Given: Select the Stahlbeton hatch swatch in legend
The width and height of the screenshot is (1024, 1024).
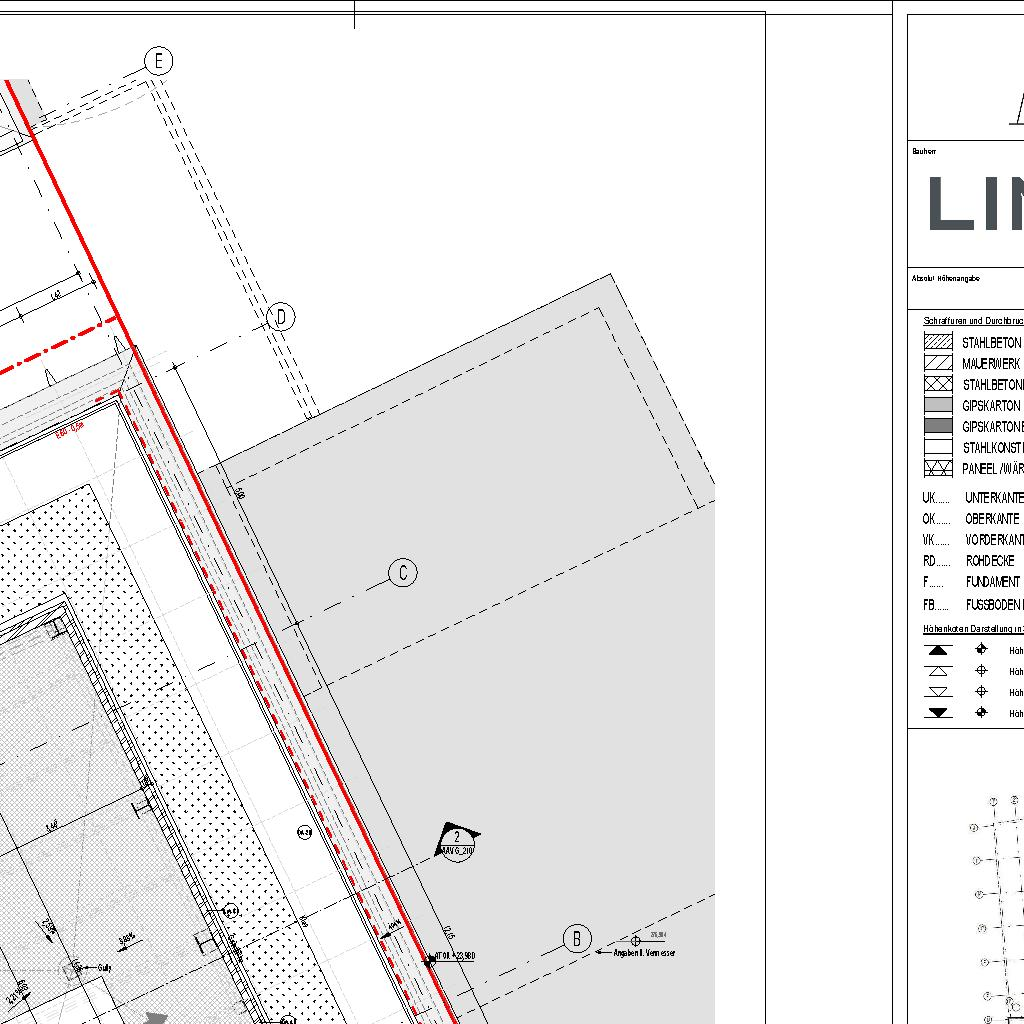Looking at the screenshot, I should (938, 342).
